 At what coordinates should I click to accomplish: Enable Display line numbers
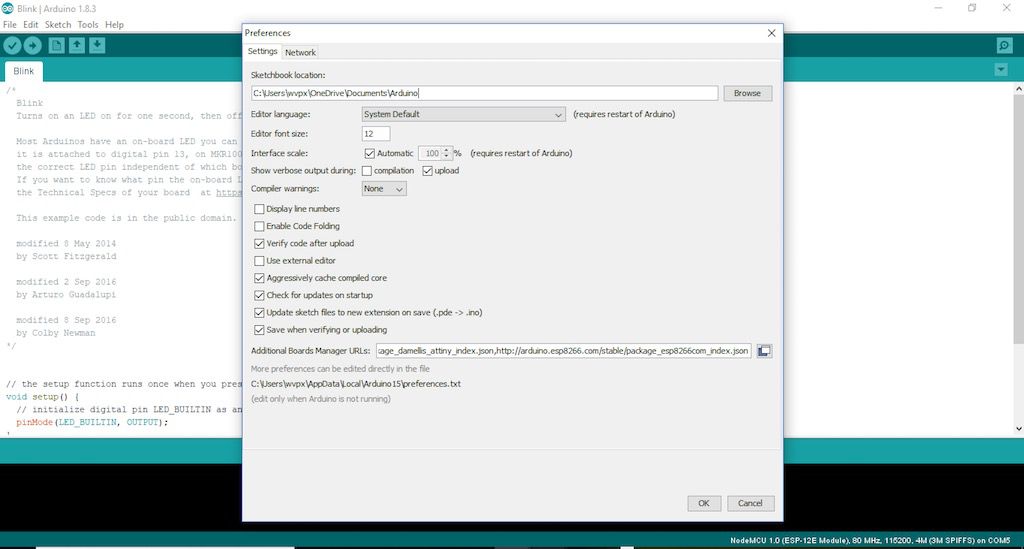pos(259,209)
